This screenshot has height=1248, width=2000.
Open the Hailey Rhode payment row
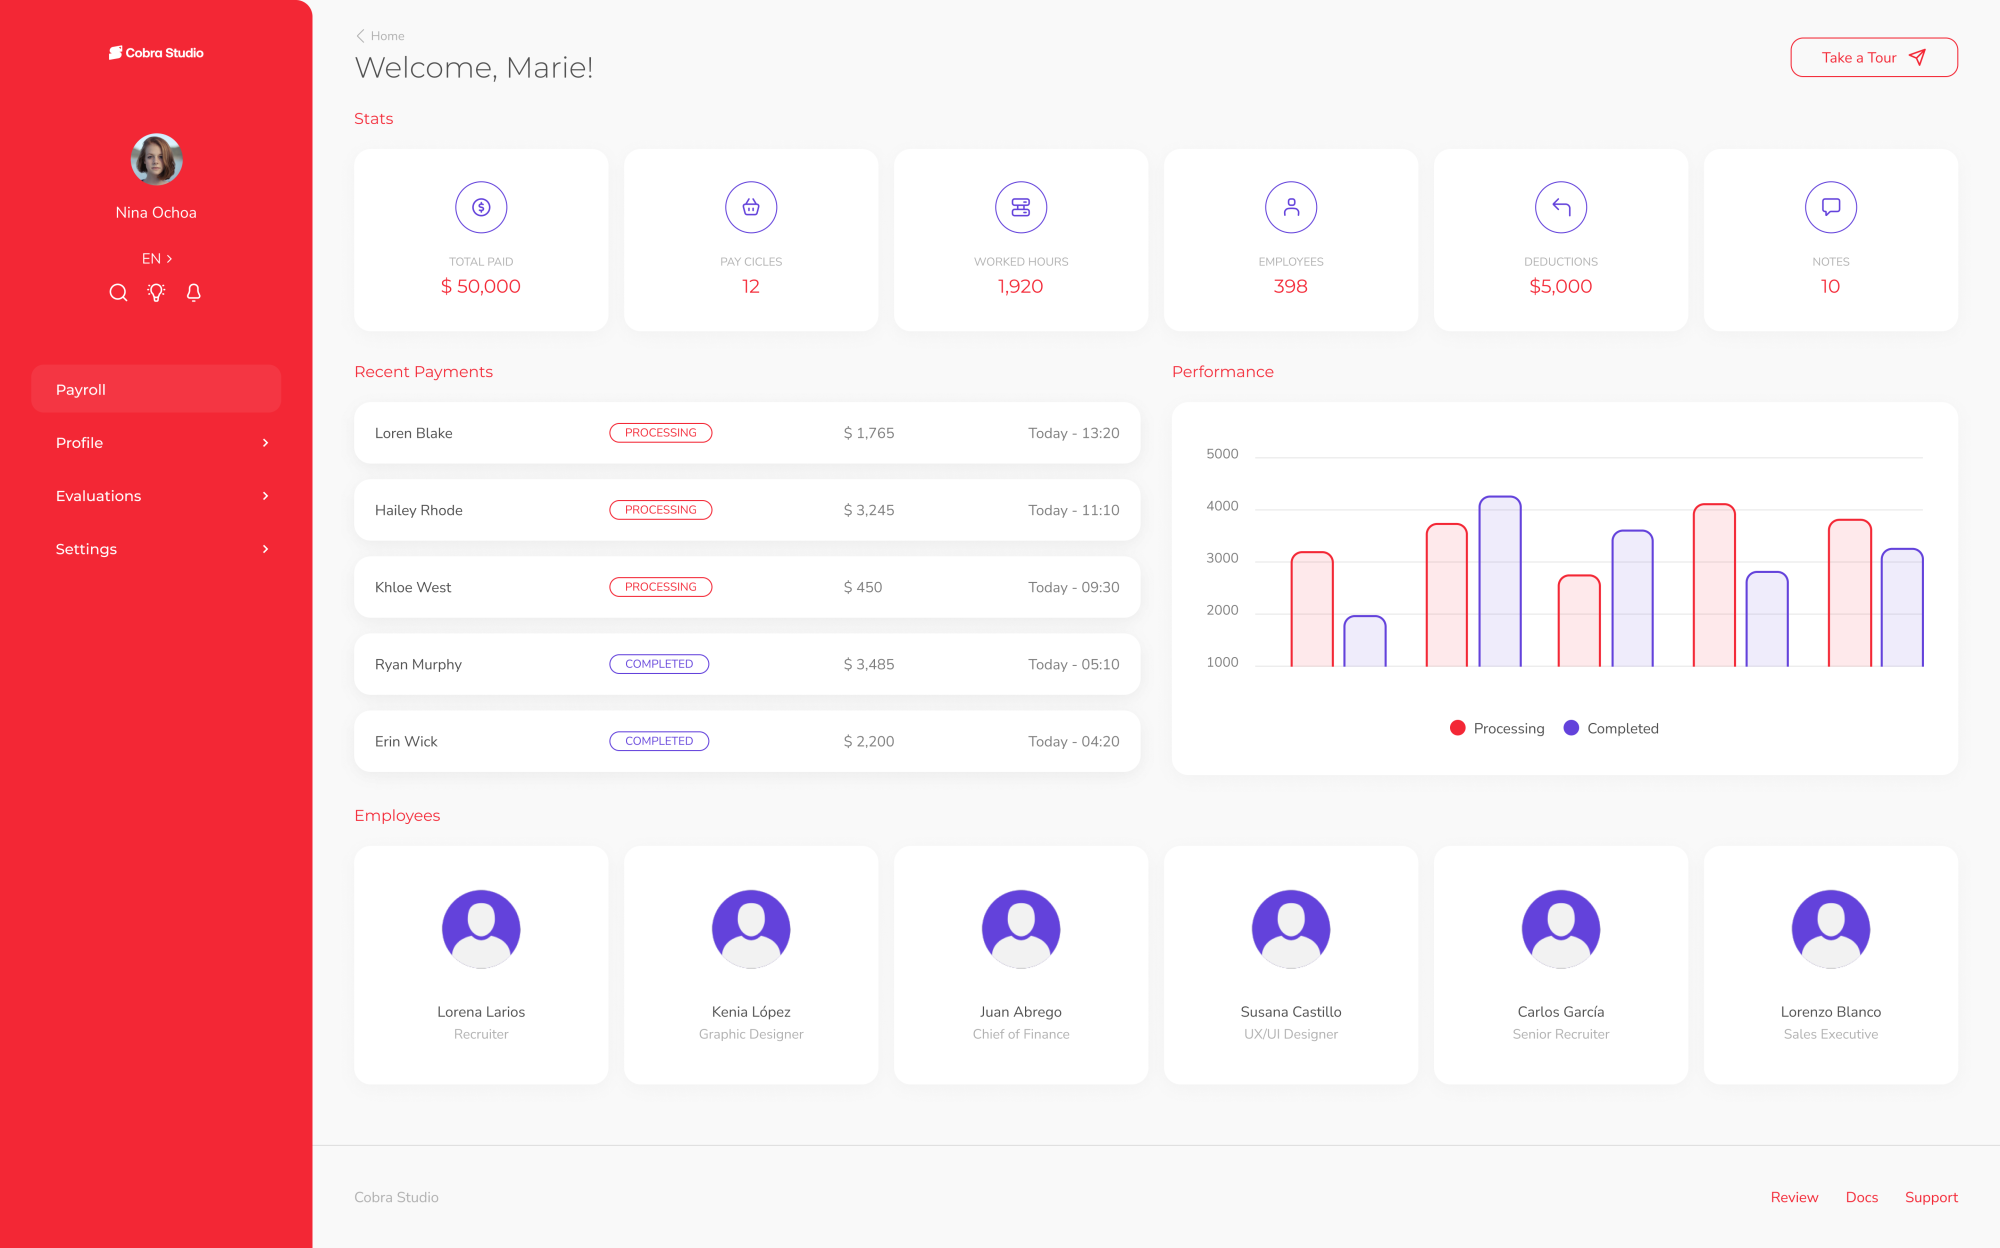point(747,510)
